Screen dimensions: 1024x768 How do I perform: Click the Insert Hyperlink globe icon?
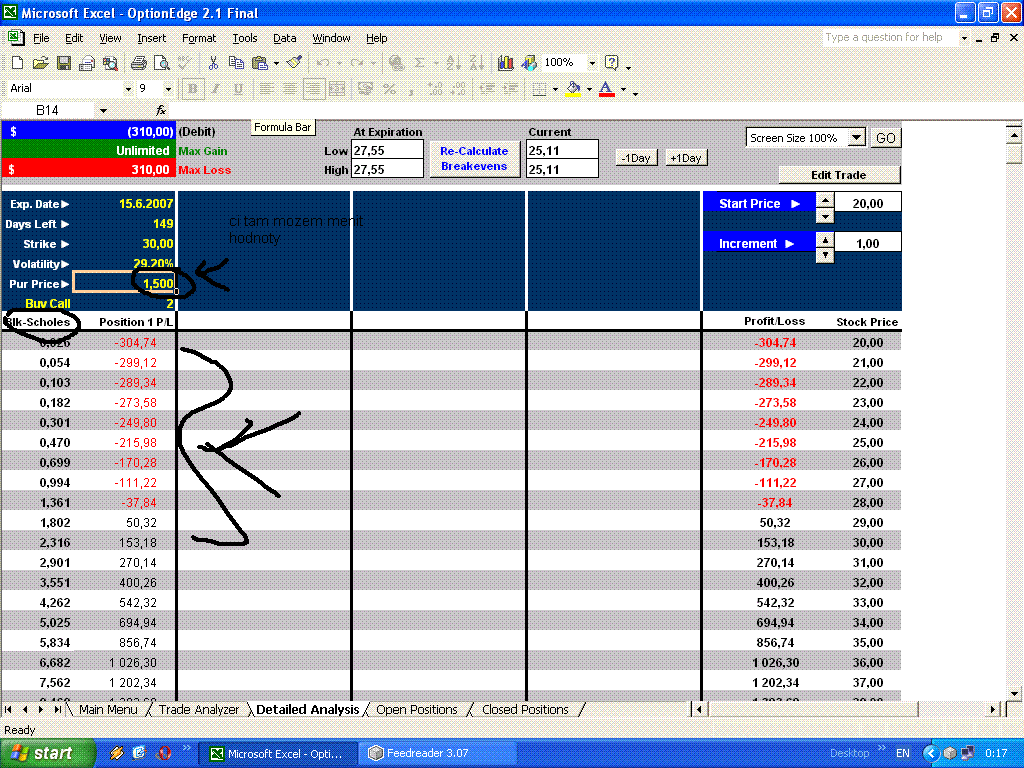[396, 63]
